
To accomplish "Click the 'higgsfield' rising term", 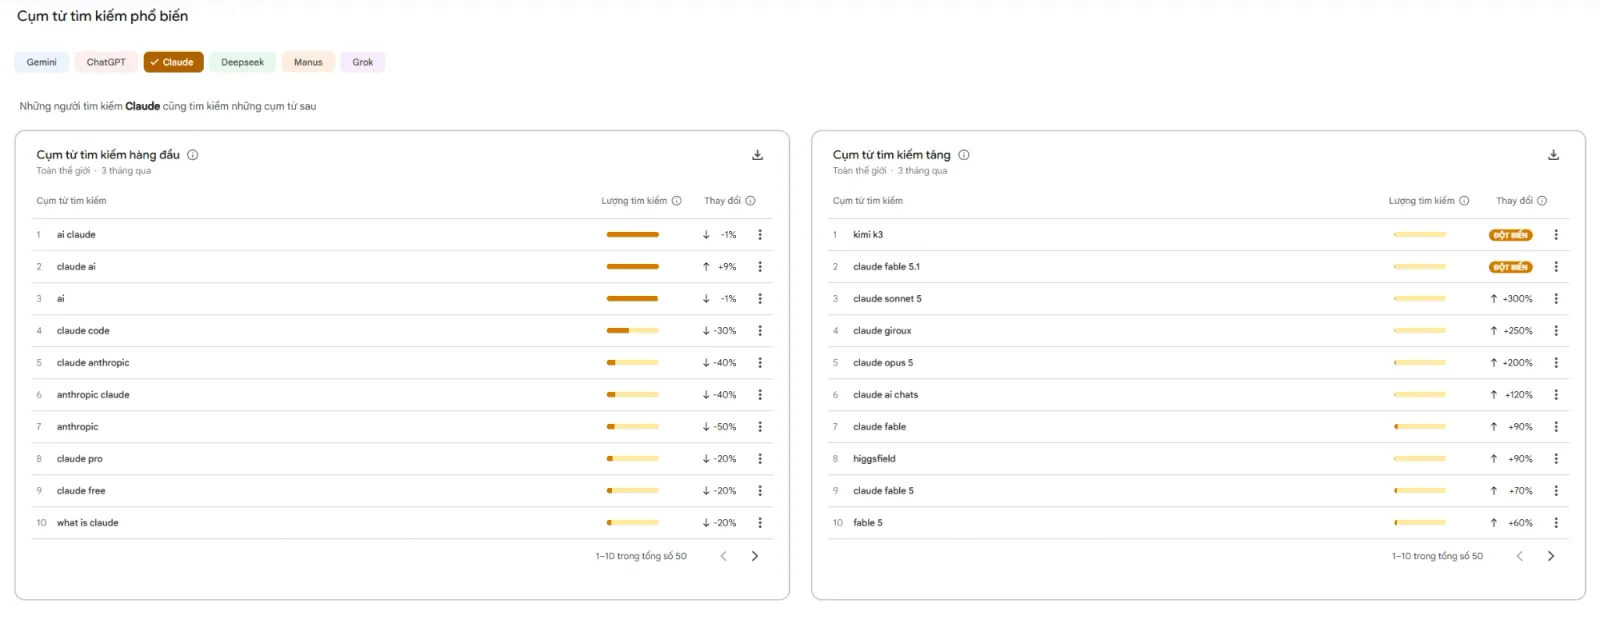I will tap(874, 459).
